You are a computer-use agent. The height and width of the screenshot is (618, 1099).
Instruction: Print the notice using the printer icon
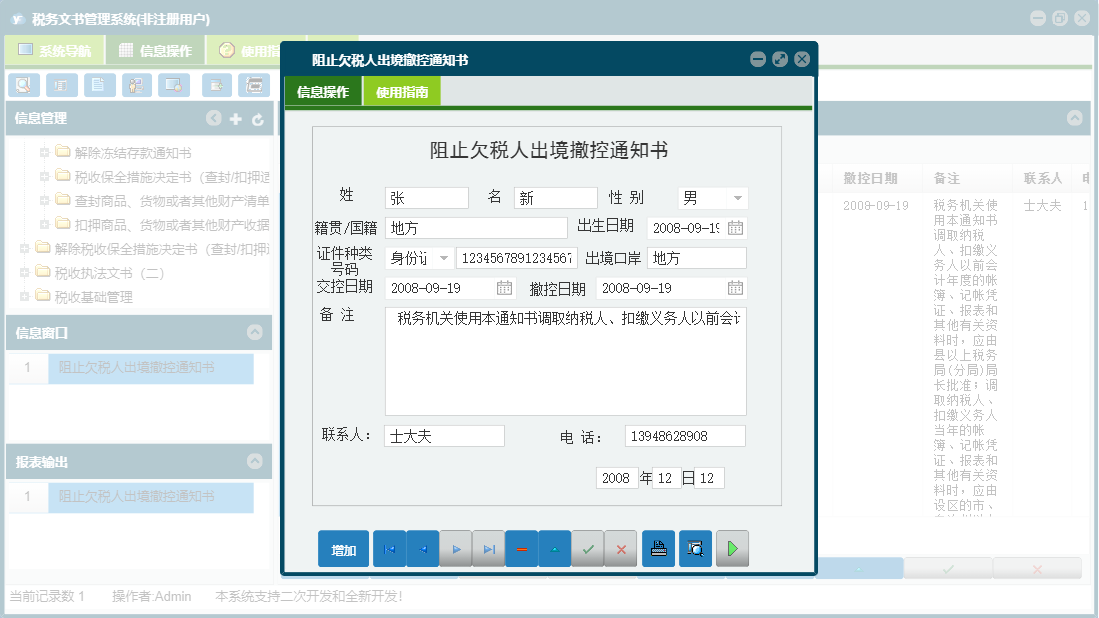658,548
